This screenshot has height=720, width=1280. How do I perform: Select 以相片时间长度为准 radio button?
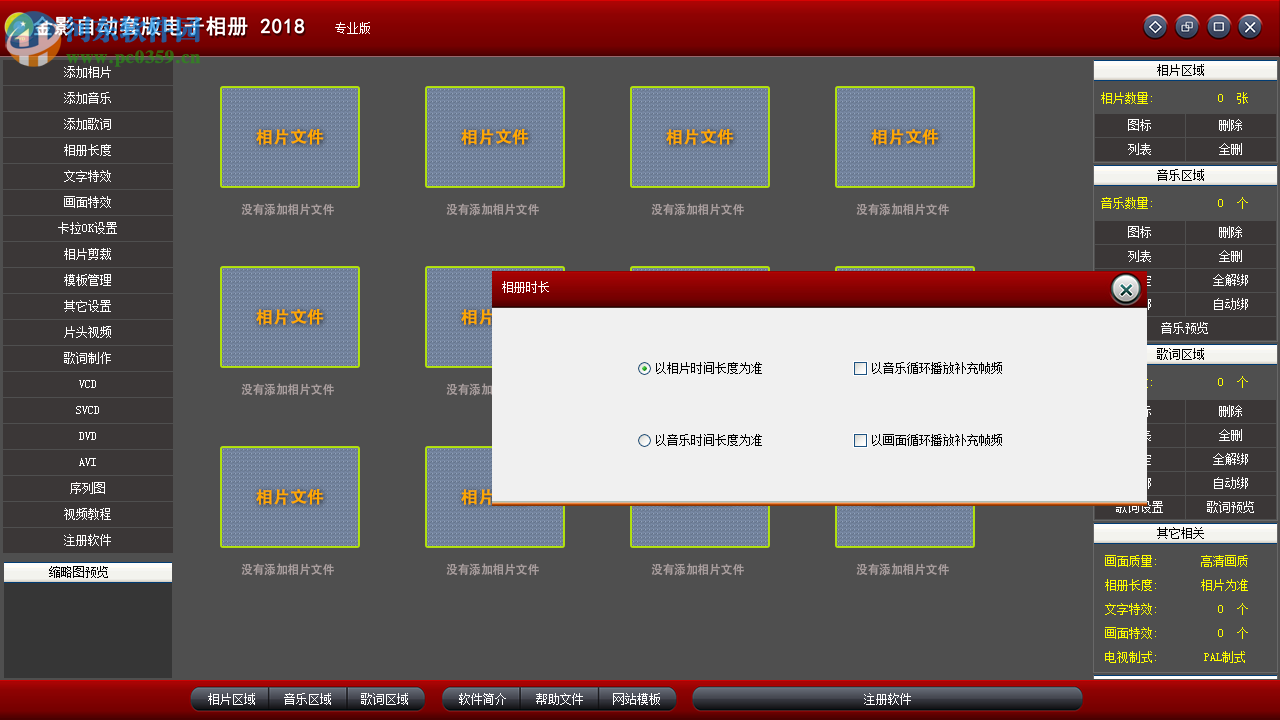(700, 369)
